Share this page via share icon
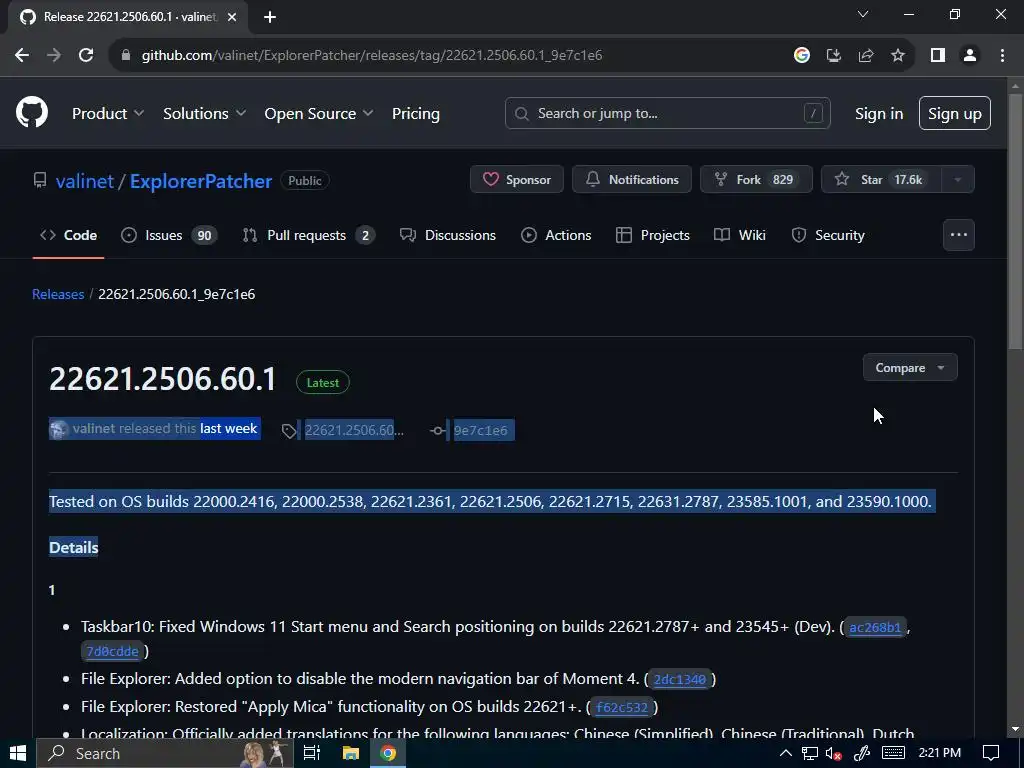 pyautogui.click(x=866, y=56)
